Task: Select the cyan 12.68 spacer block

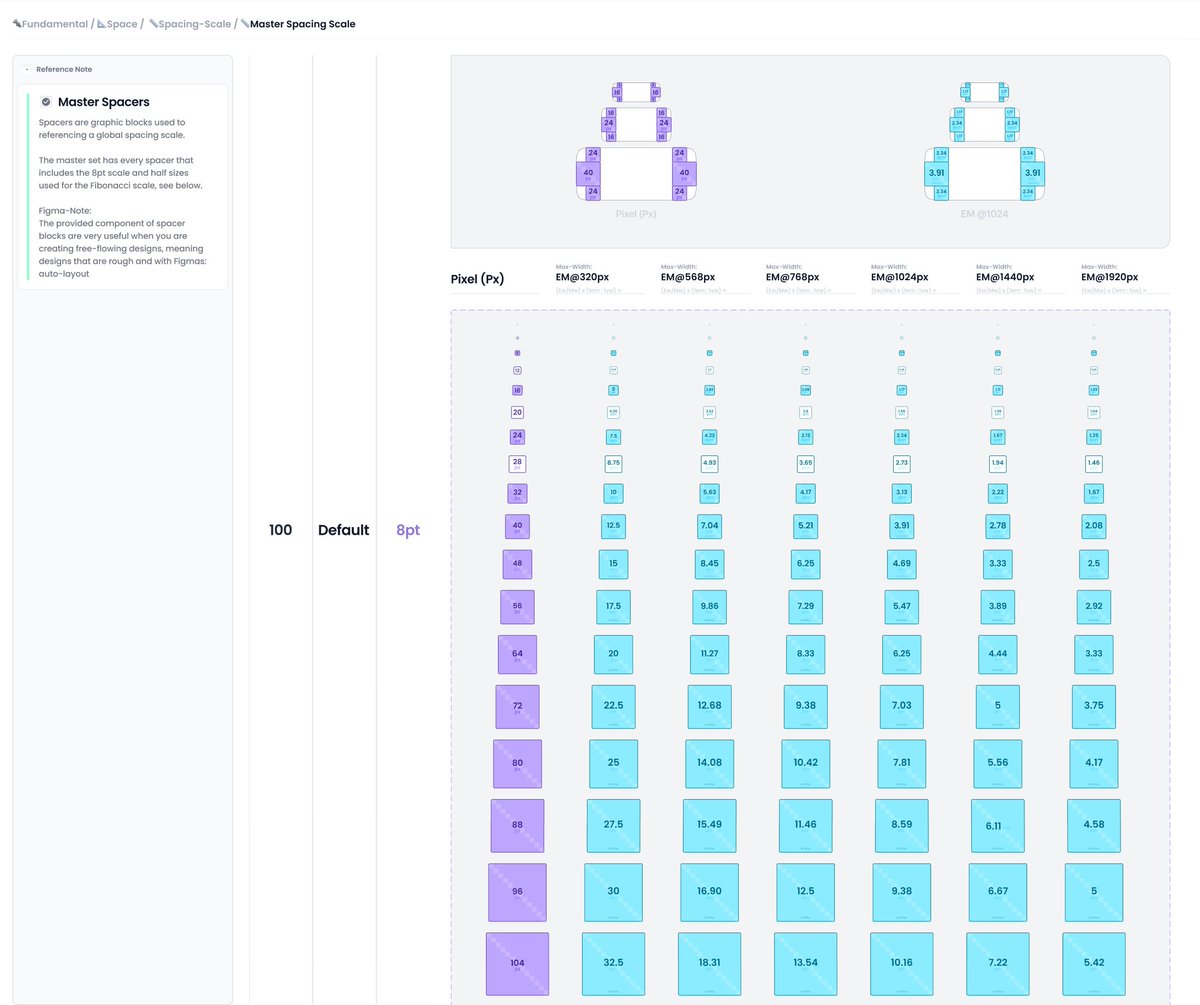Action: pyautogui.click(x=709, y=706)
